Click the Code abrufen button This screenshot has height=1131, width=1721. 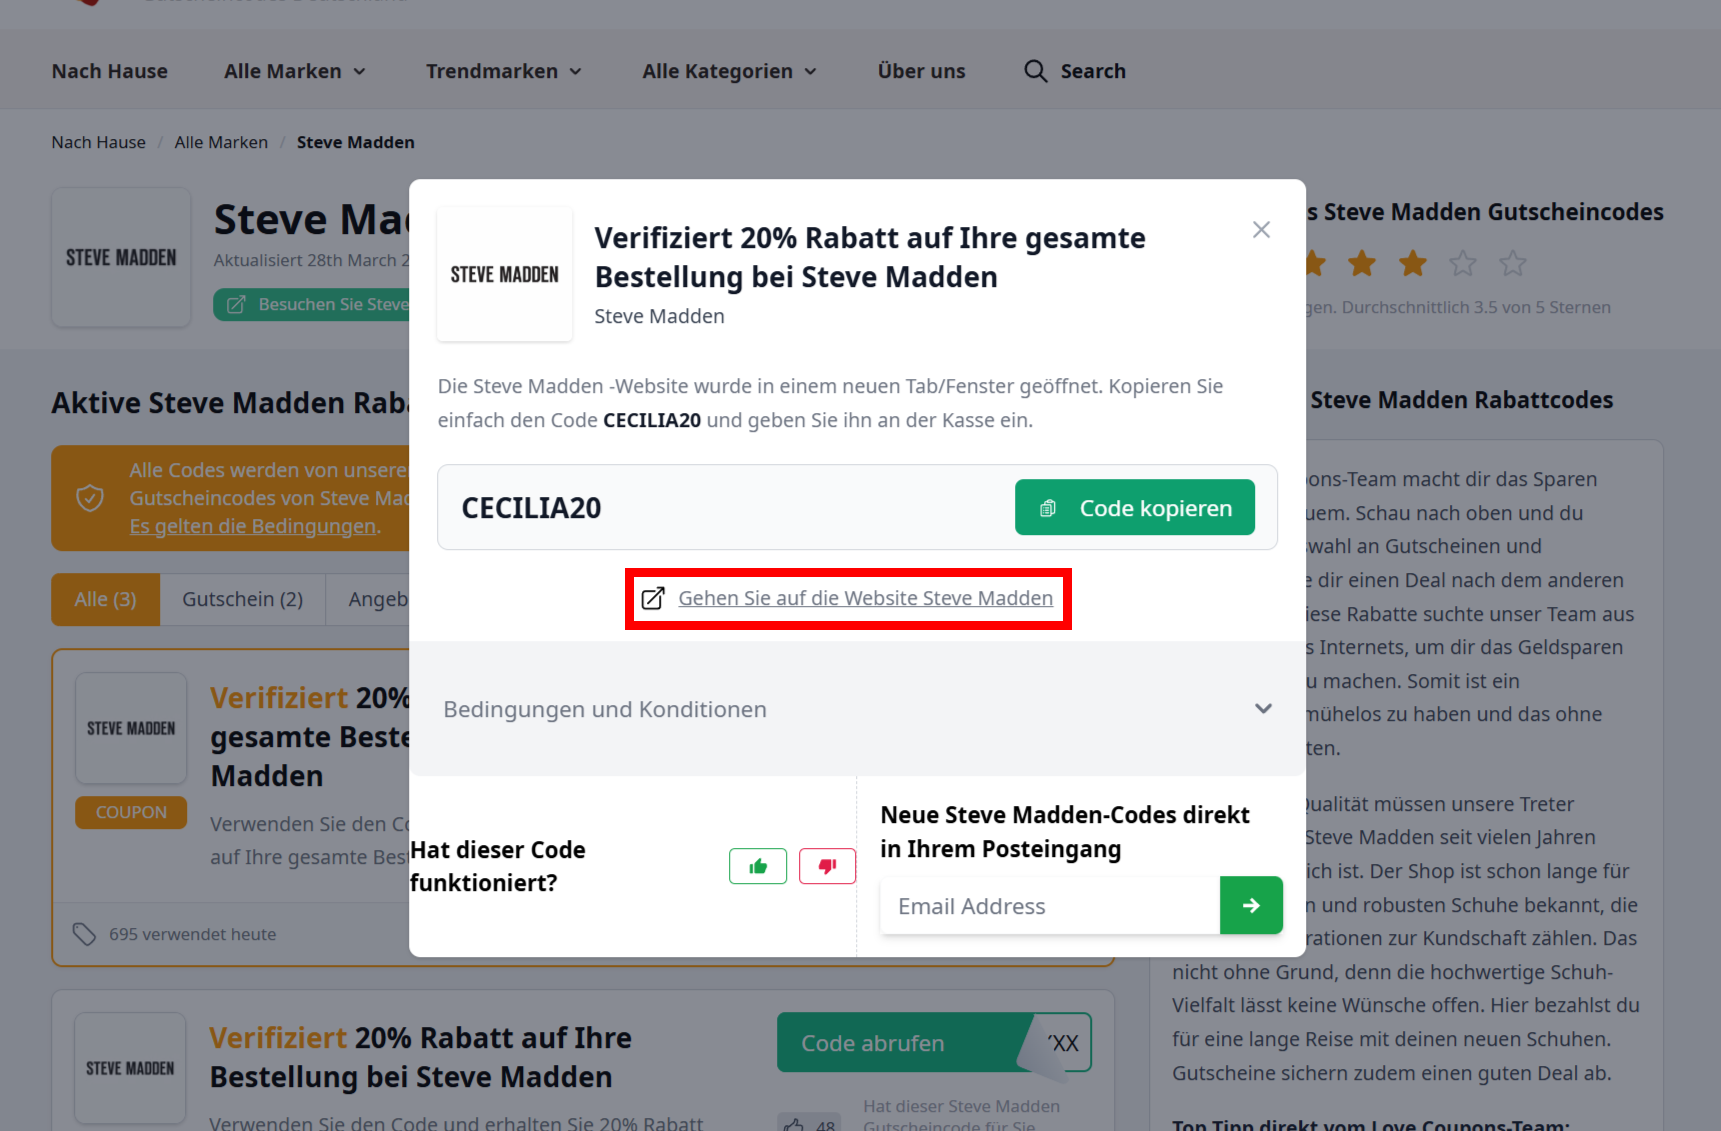(934, 1042)
